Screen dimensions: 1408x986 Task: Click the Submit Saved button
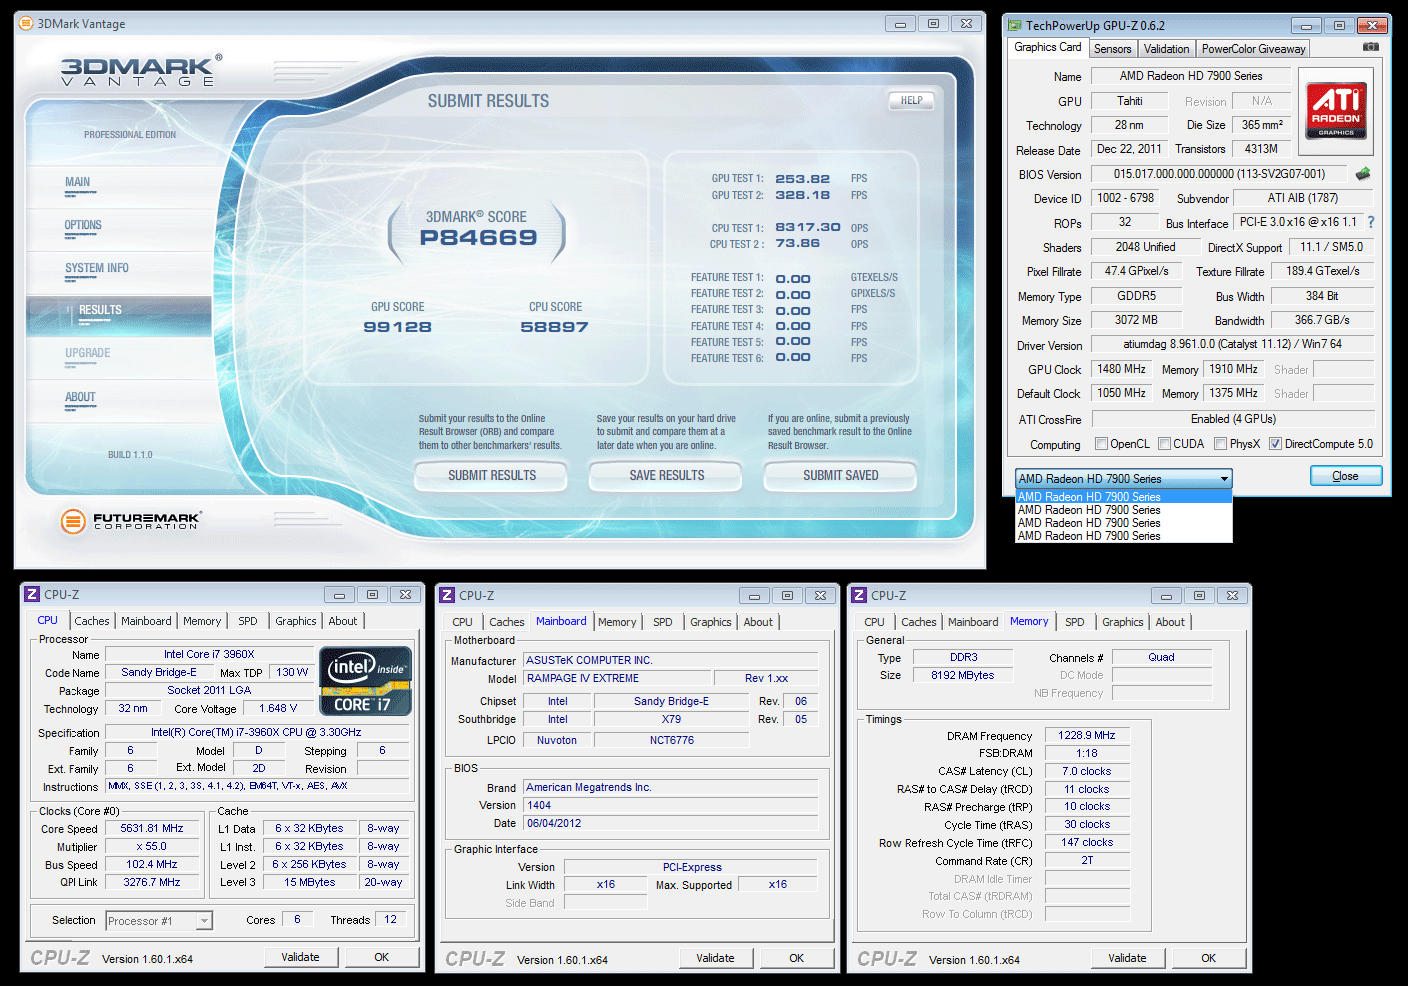[x=840, y=476]
